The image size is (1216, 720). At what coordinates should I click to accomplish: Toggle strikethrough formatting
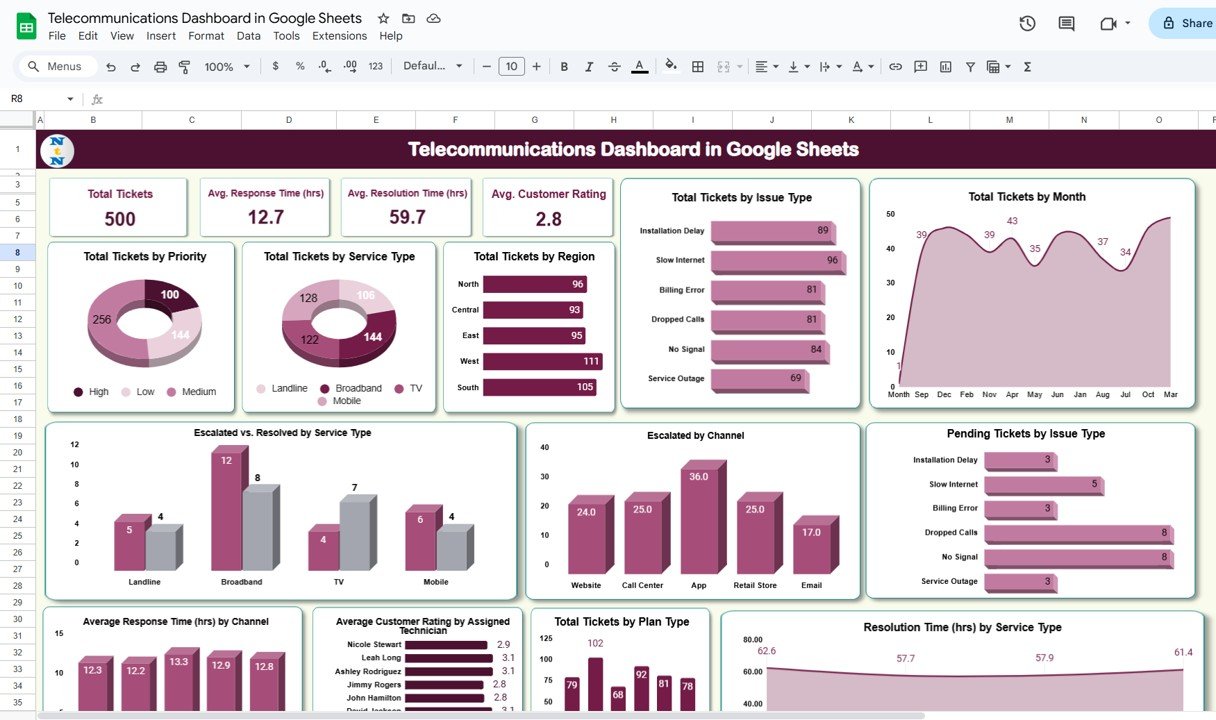(x=614, y=67)
